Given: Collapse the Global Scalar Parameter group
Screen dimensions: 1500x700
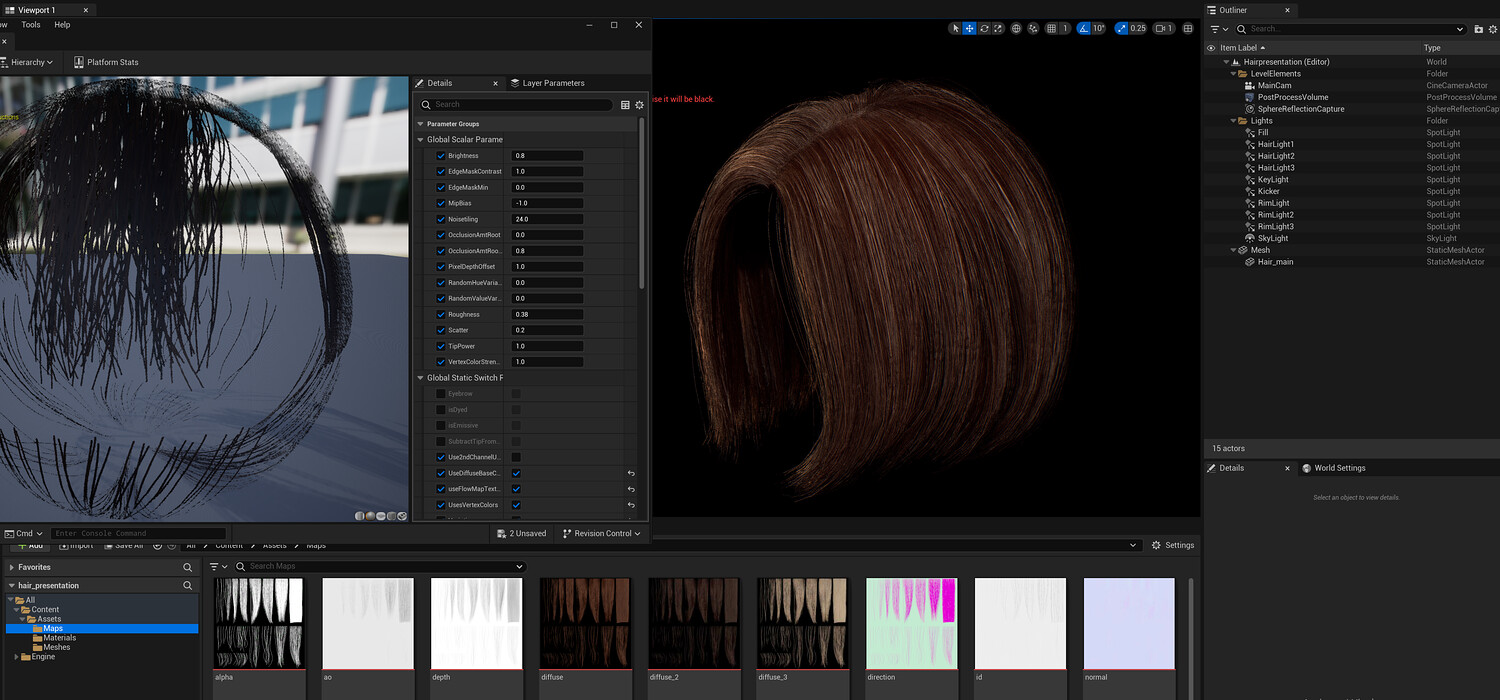Looking at the screenshot, I should [x=421, y=140].
